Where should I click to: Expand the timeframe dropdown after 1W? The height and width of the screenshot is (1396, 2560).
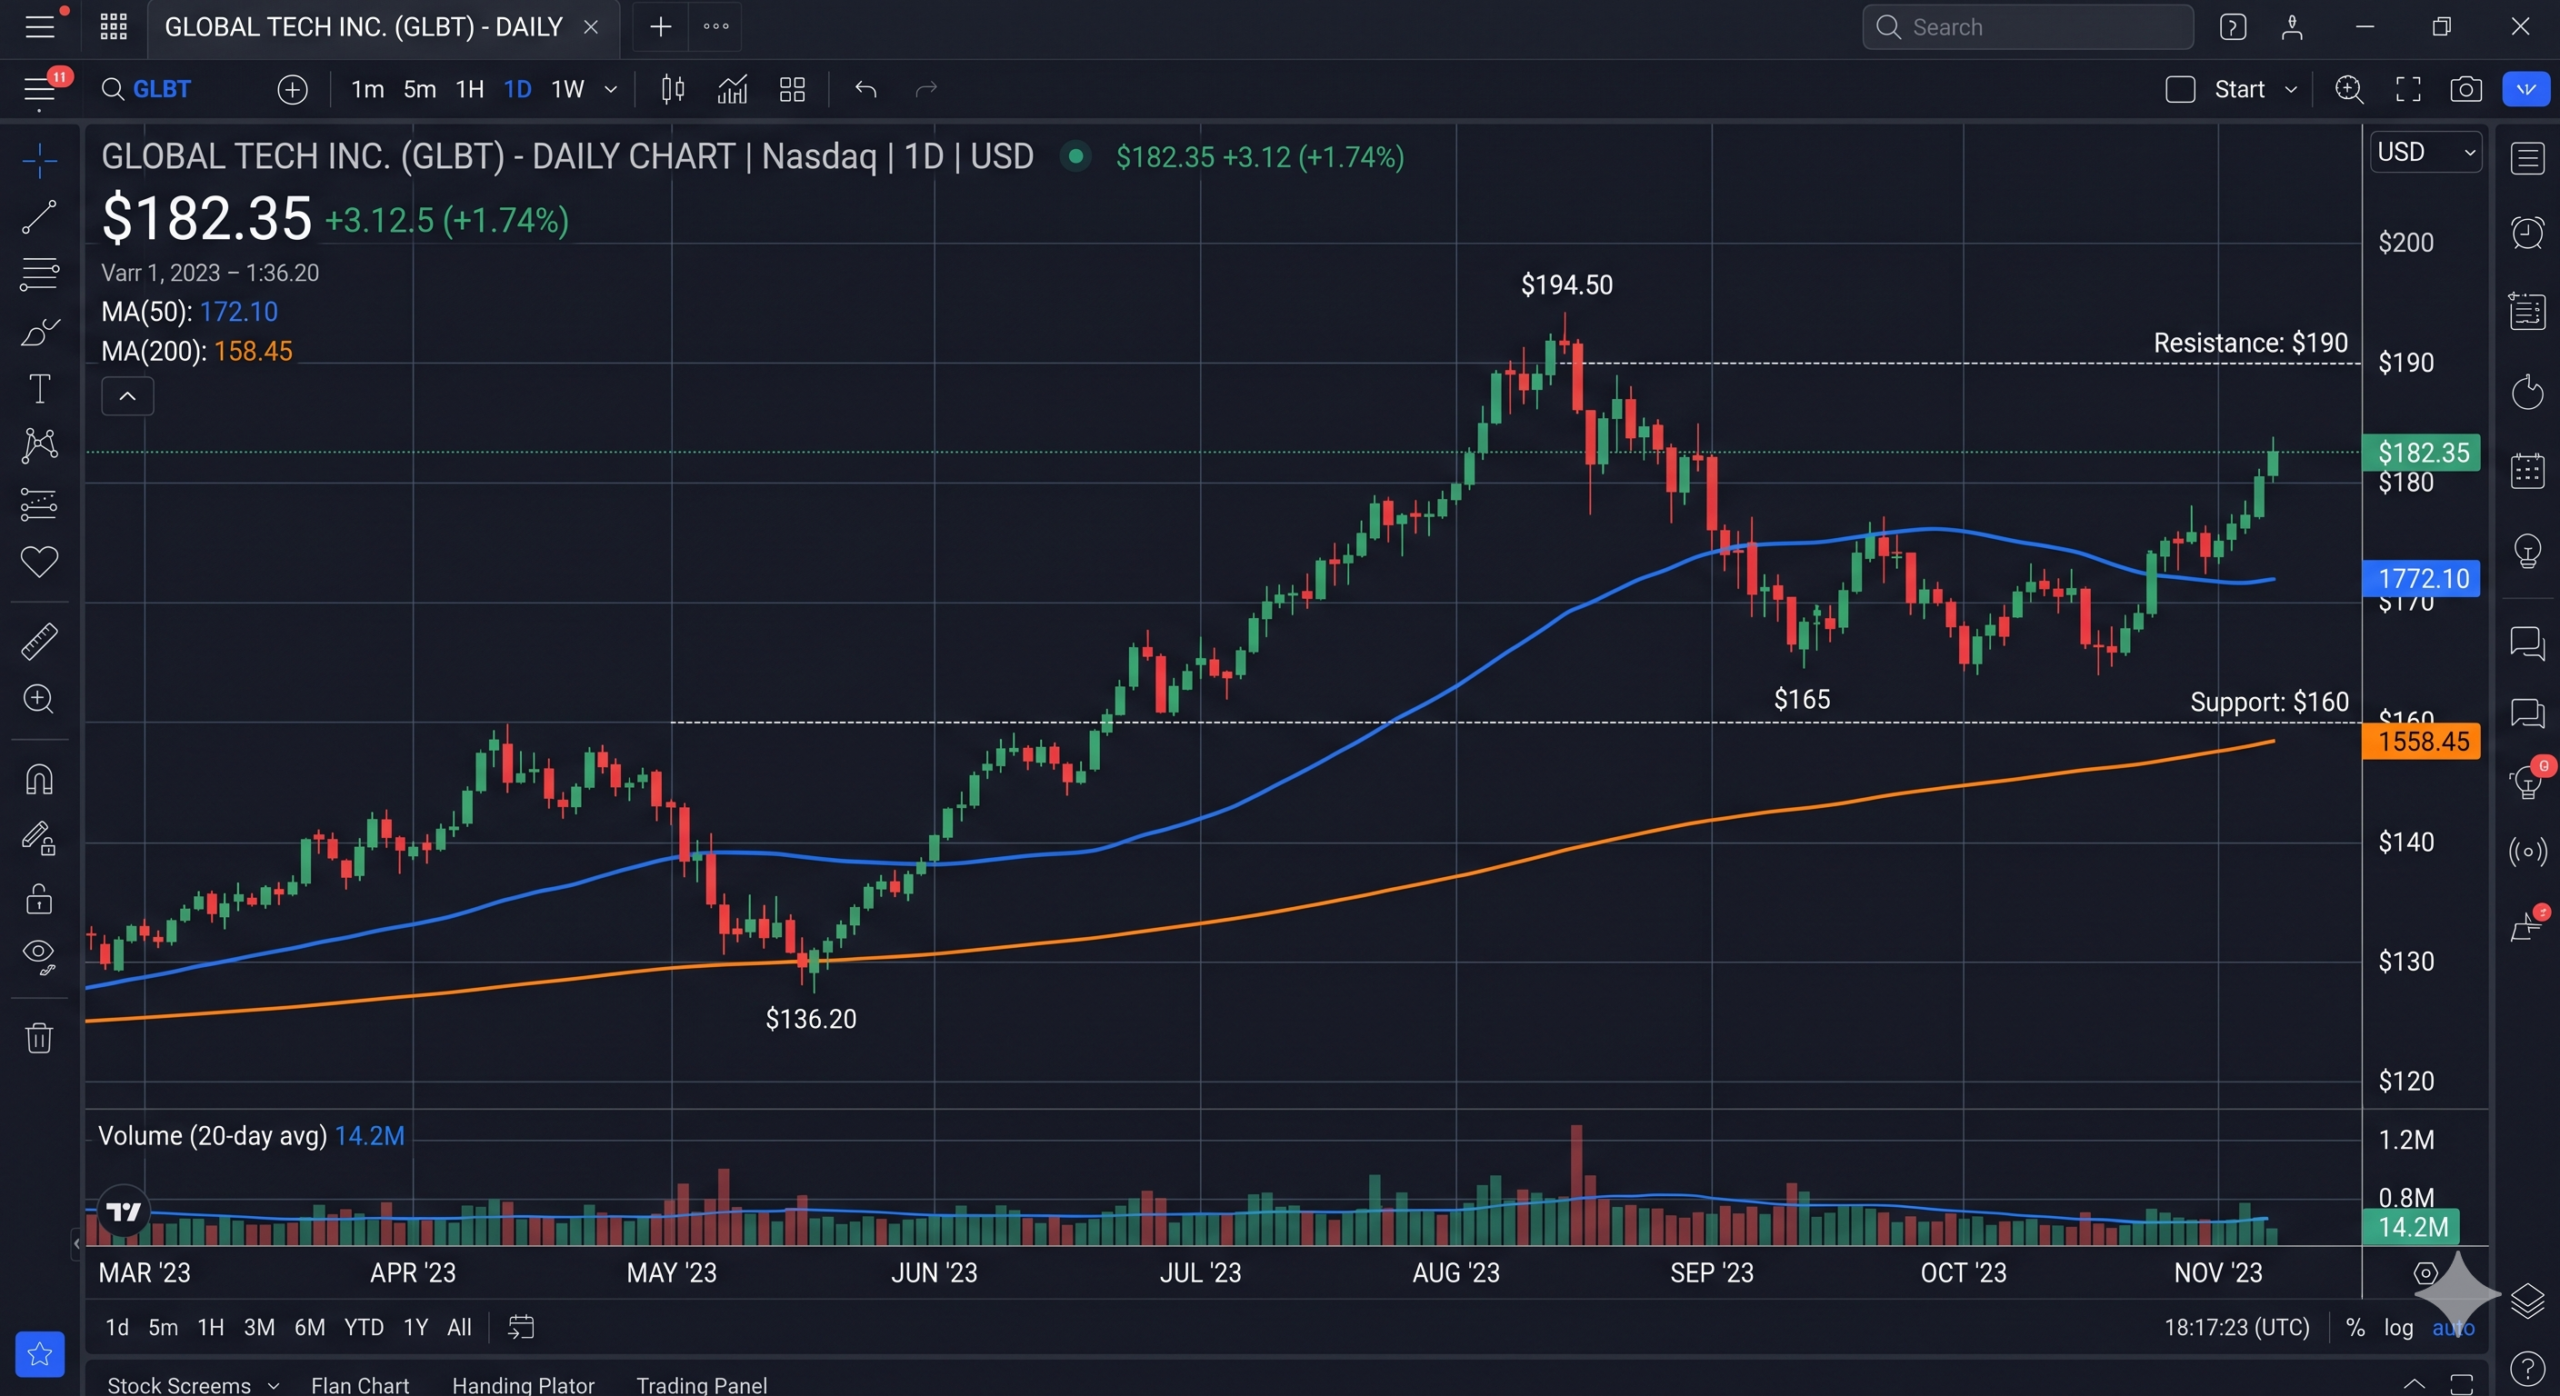tap(611, 89)
